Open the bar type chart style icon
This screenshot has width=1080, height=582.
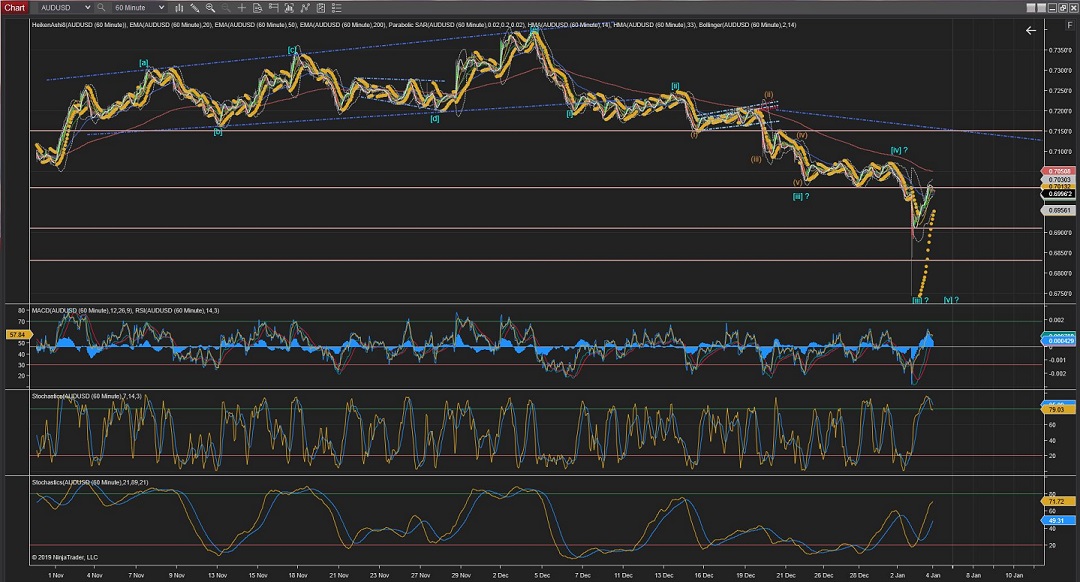(x=179, y=8)
